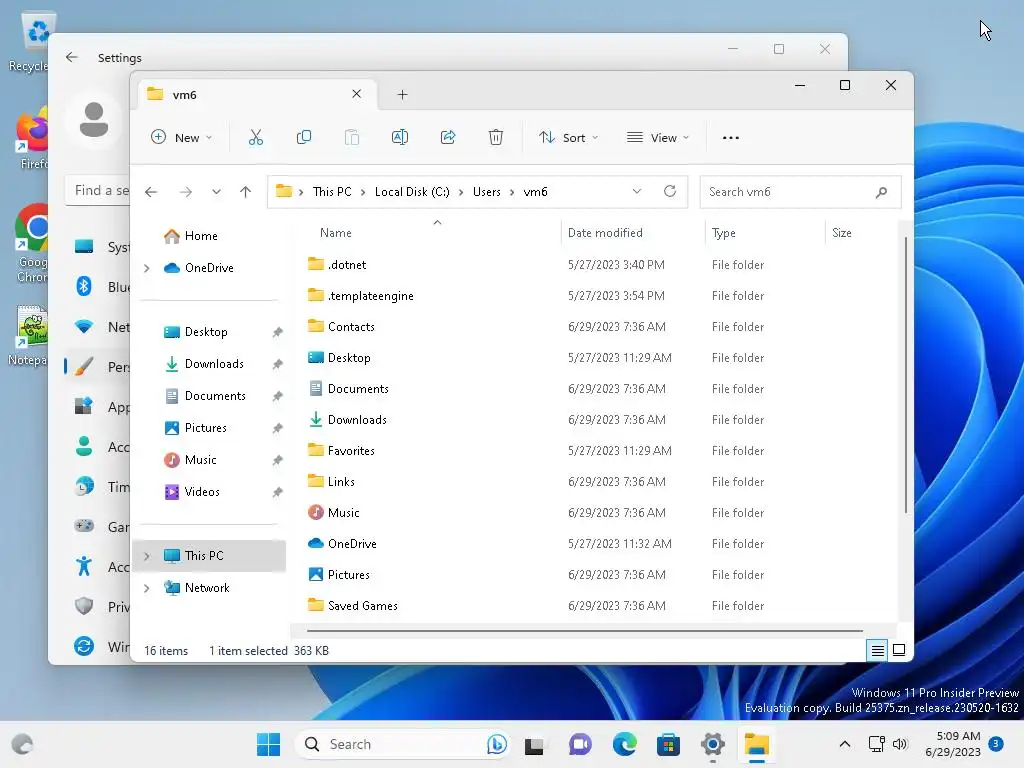Refresh the vm6 folder view
Screen dimensions: 1024x768
[669, 191]
